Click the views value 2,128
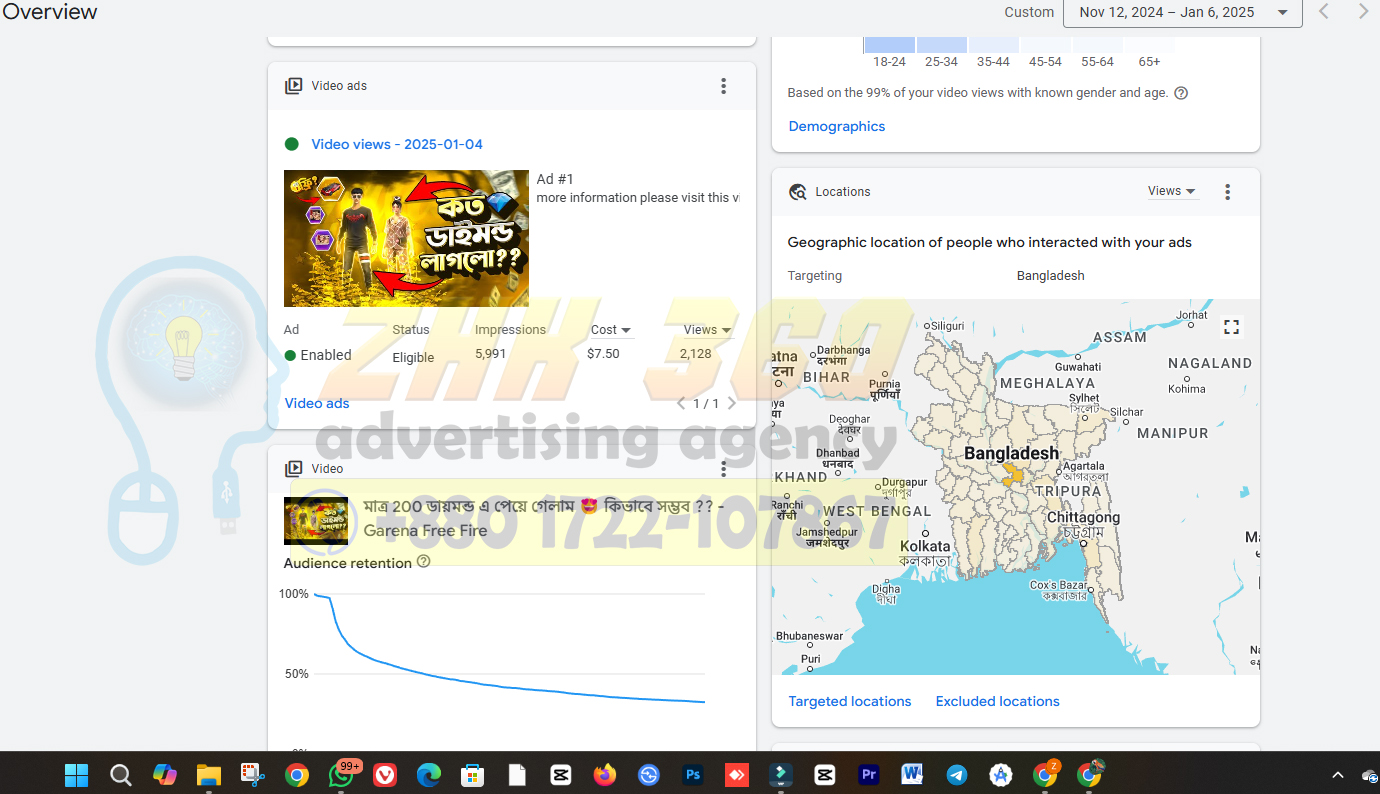 point(696,354)
